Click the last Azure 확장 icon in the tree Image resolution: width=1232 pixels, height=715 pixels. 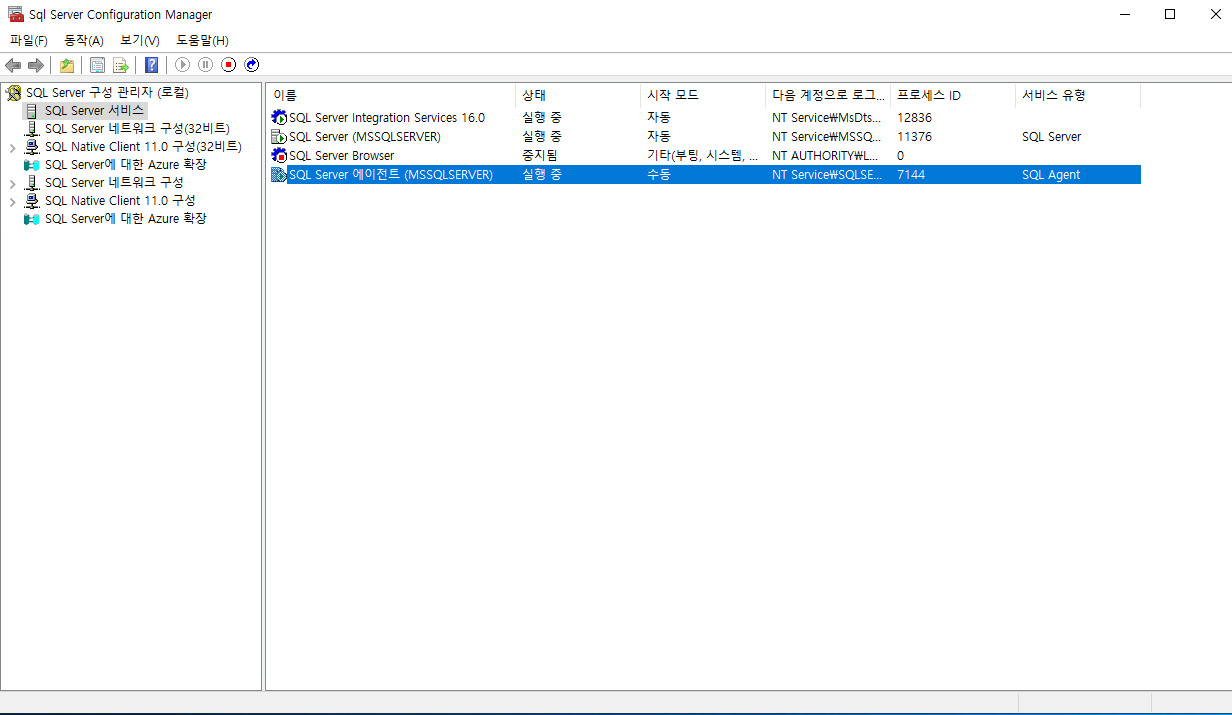[x=32, y=219]
